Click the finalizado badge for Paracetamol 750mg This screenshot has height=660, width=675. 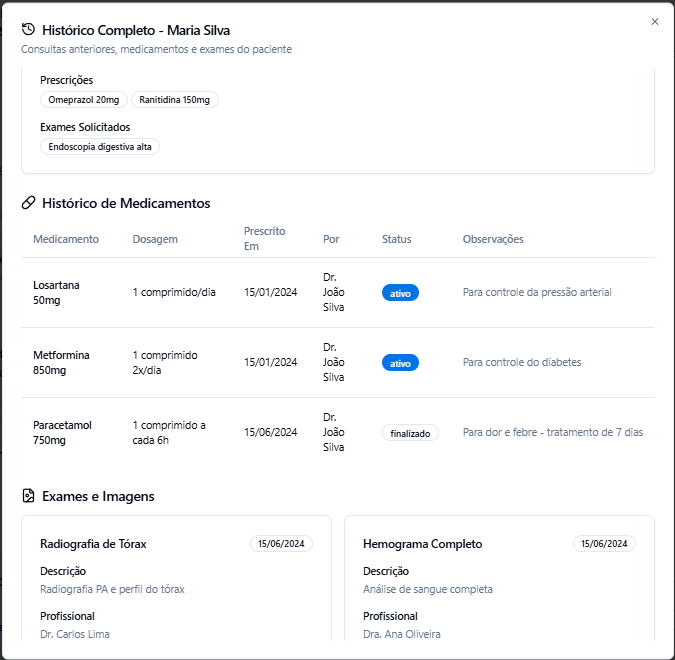click(x=410, y=433)
